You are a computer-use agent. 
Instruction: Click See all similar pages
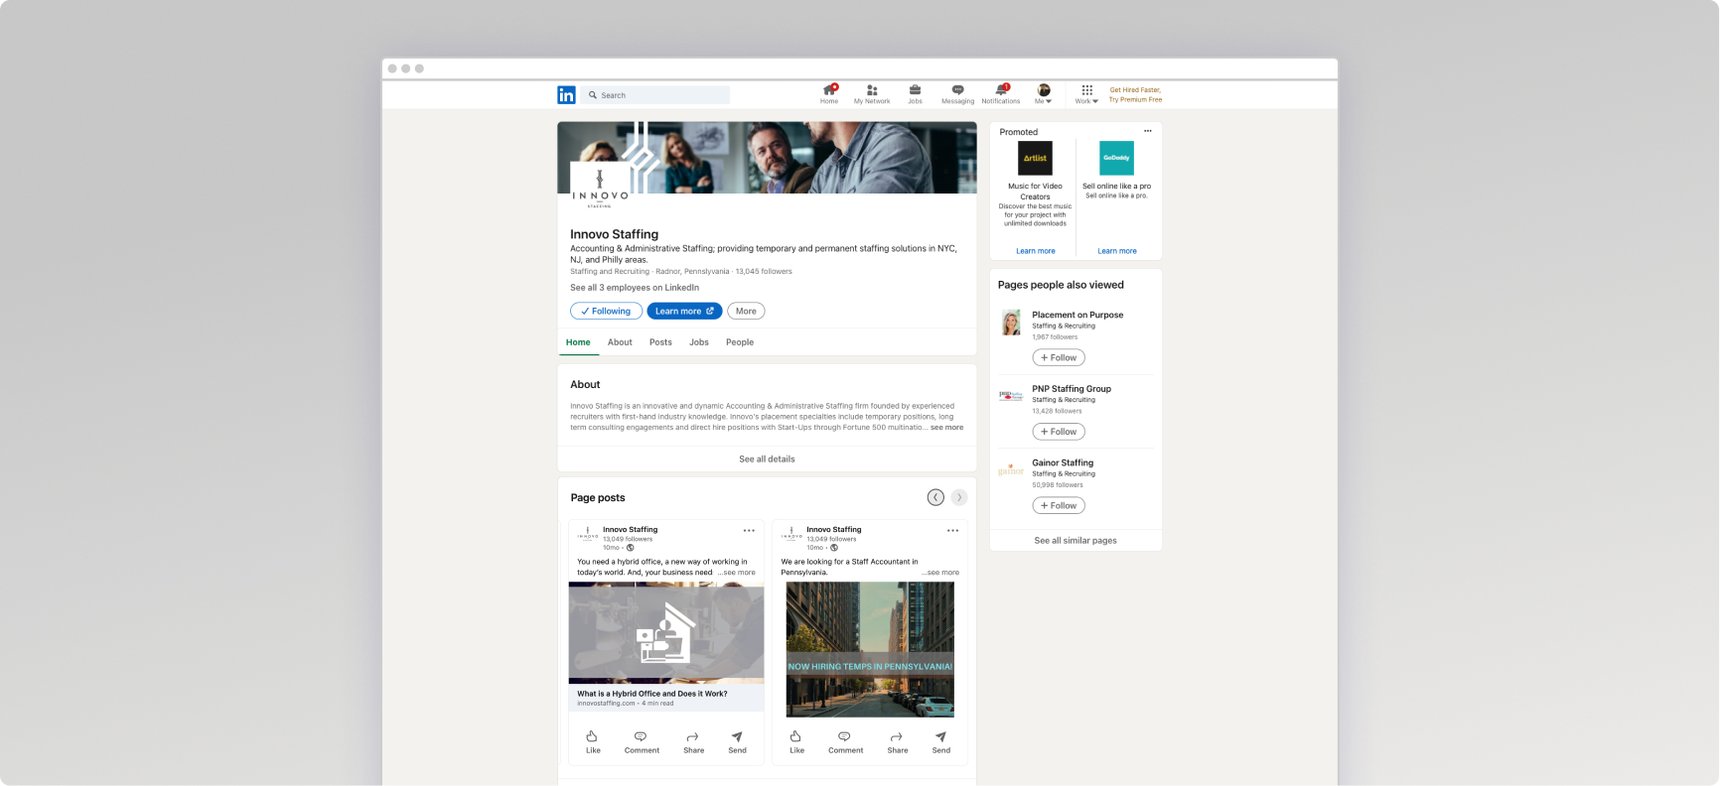pos(1076,541)
